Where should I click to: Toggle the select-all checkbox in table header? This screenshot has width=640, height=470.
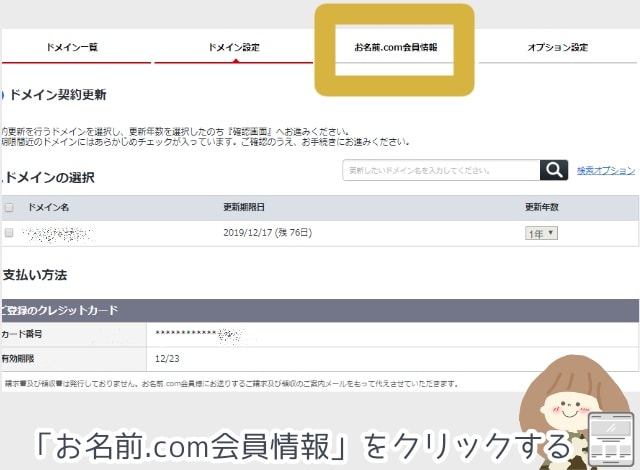pos(9,208)
